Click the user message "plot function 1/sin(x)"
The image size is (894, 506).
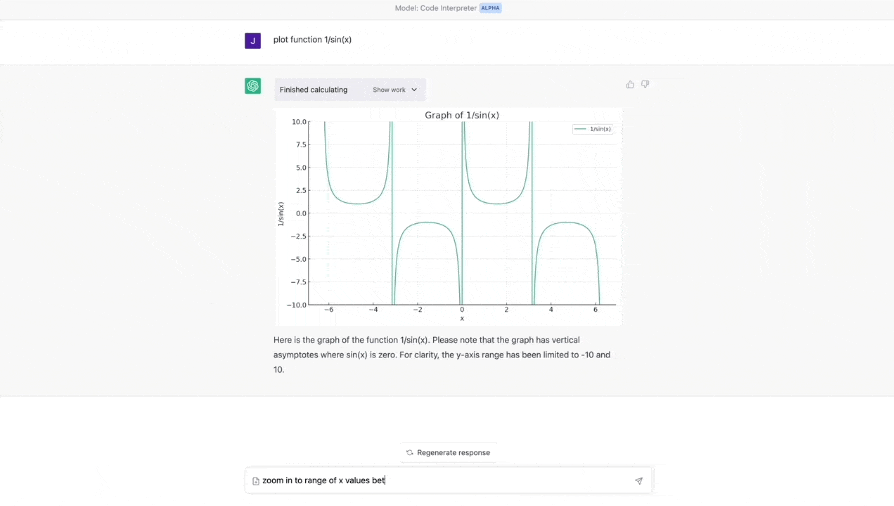click(312, 40)
